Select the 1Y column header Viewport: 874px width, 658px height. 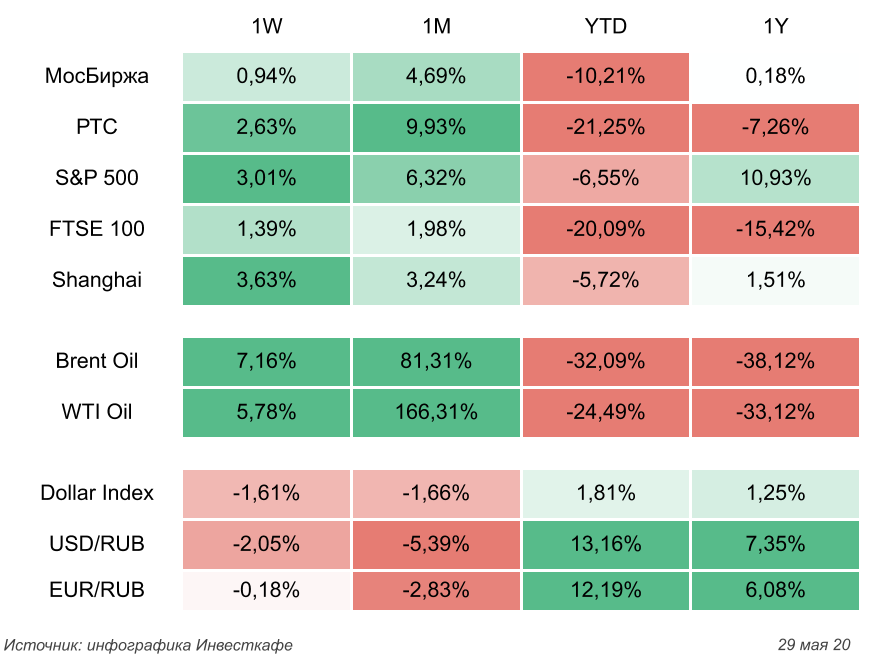[x=775, y=27]
